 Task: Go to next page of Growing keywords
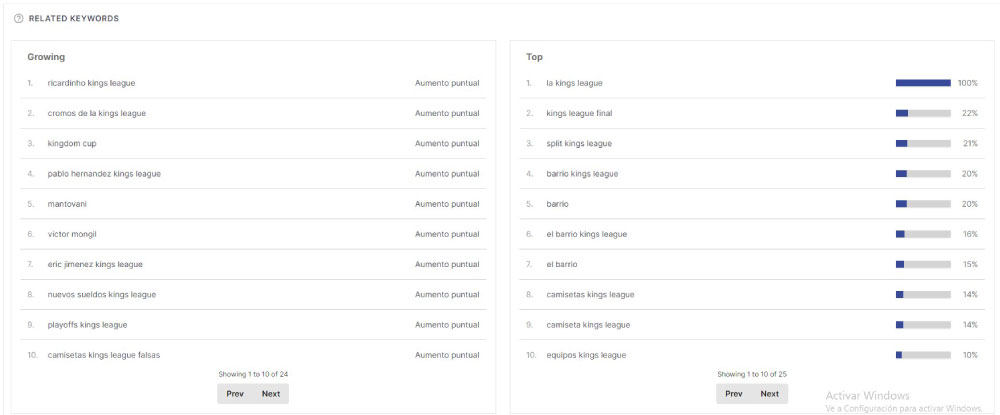pyautogui.click(x=270, y=394)
